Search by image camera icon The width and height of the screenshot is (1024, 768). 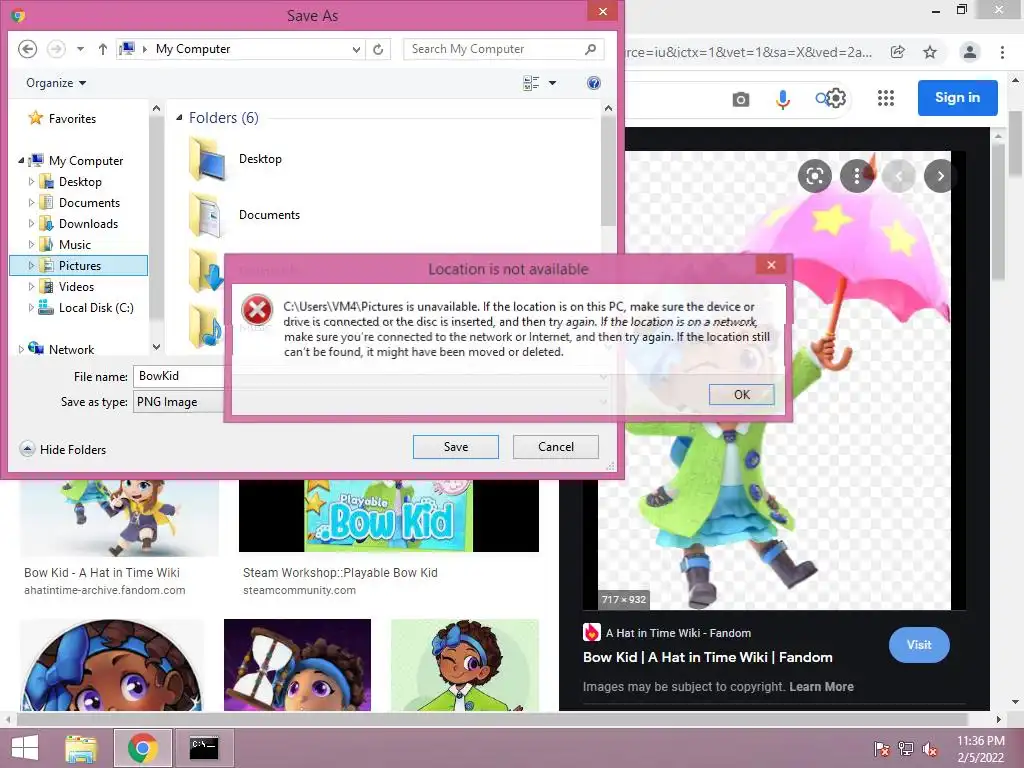[x=741, y=99]
